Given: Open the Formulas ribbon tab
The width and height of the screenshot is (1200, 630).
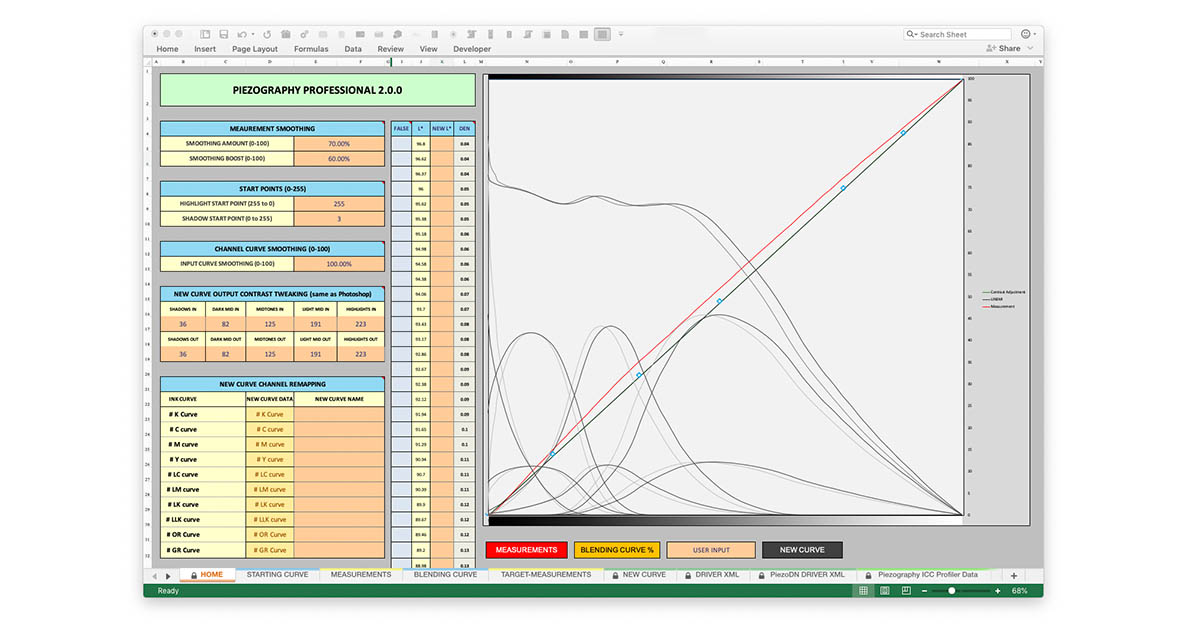Looking at the screenshot, I should pyautogui.click(x=311, y=49).
